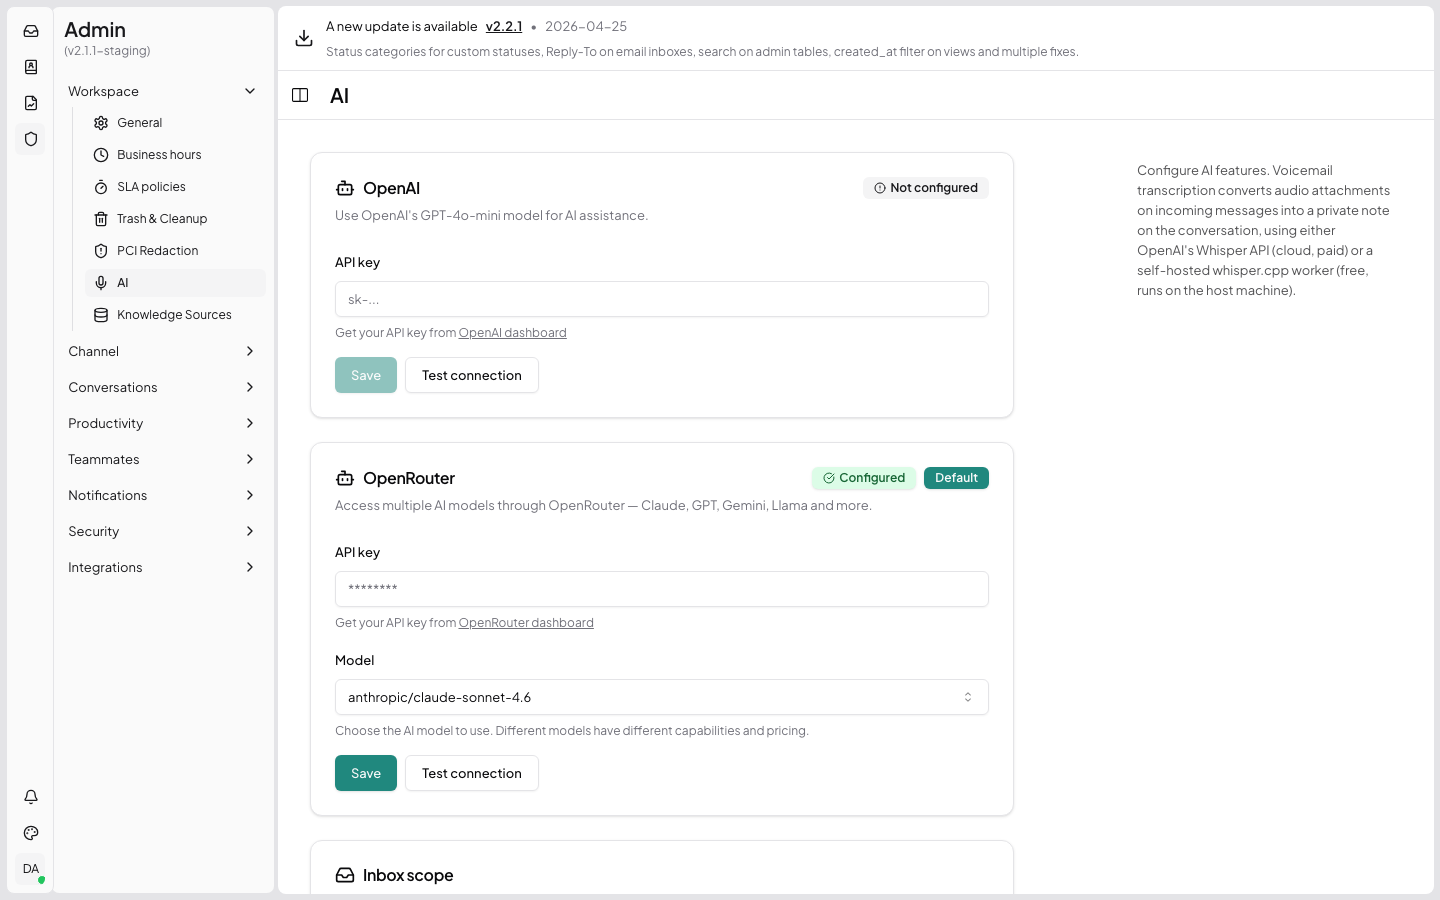The height and width of the screenshot is (900, 1440).
Task: Click Save in the OpenAI card
Action: point(366,375)
